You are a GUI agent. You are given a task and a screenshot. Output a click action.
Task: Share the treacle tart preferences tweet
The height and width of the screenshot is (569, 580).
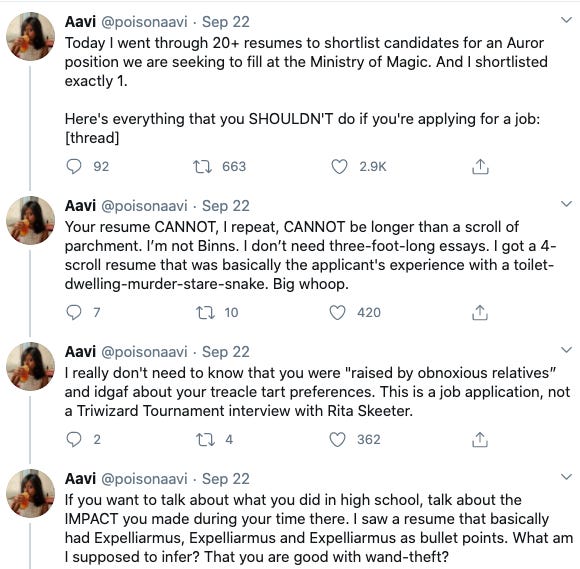480,440
